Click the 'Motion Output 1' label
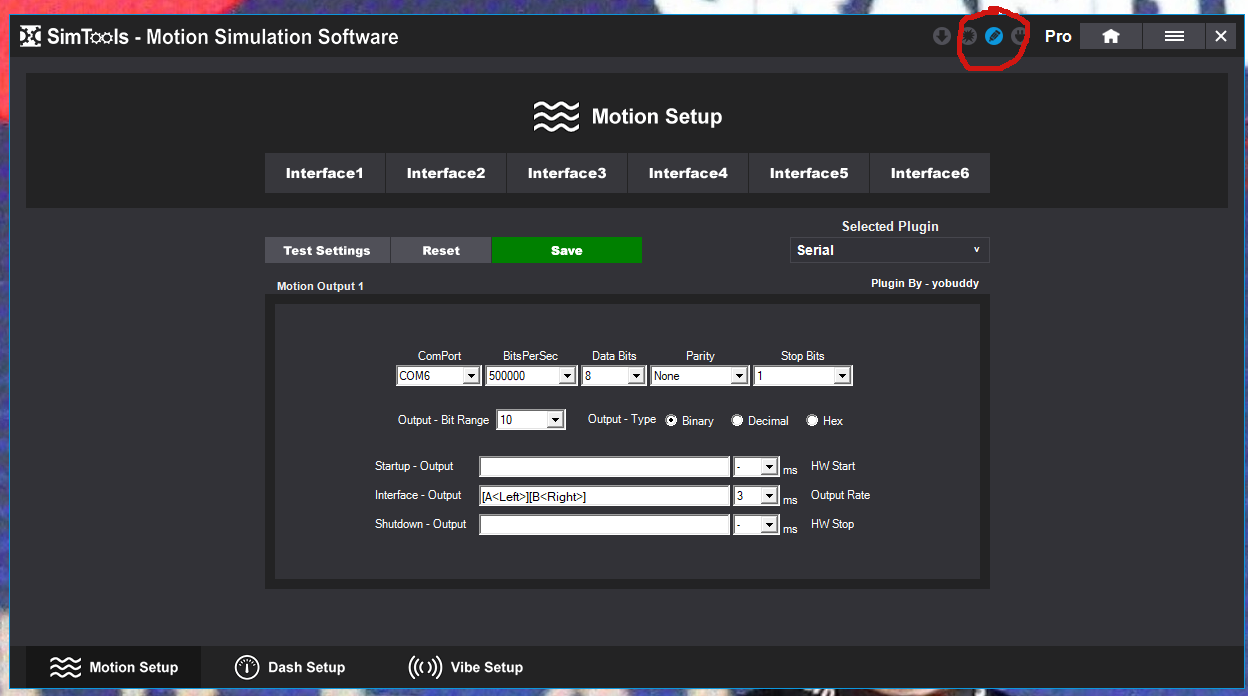 tap(320, 286)
